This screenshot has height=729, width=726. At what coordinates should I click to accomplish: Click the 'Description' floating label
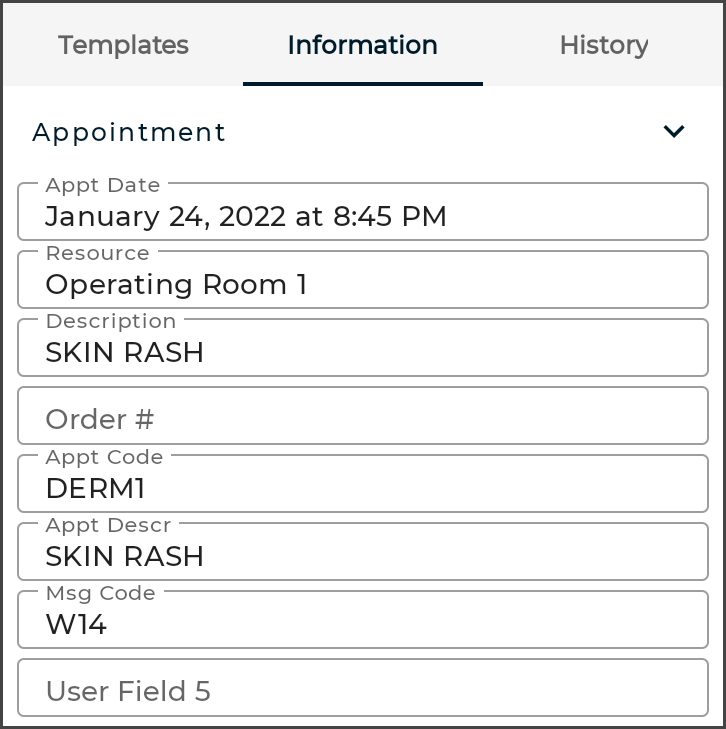pyautogui.click(x=111, y=321)
